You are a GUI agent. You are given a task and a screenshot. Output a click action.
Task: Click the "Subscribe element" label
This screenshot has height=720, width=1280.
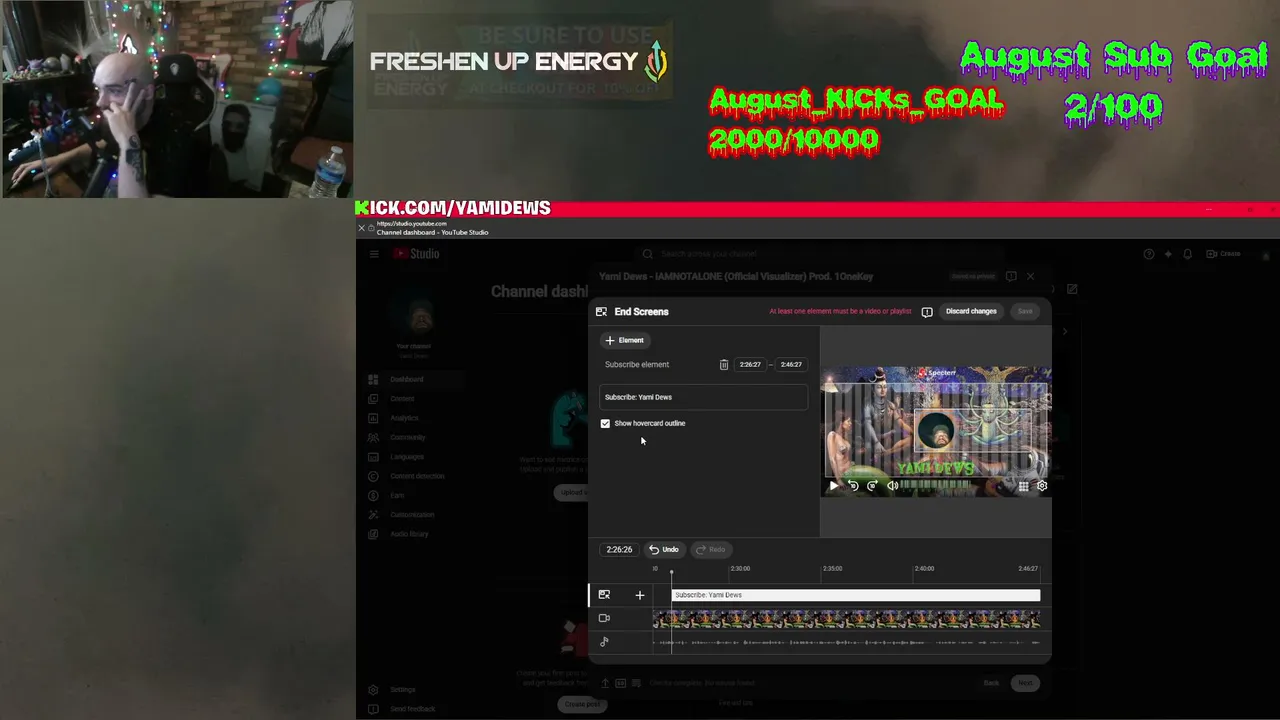point(637,365)
